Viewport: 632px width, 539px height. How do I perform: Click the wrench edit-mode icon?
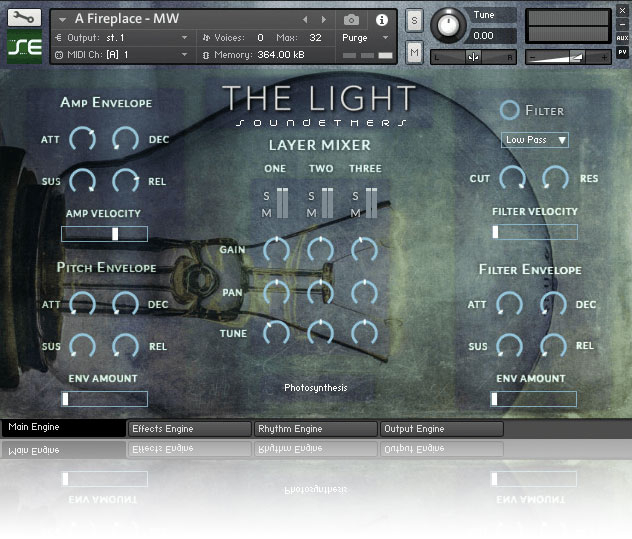24,18
